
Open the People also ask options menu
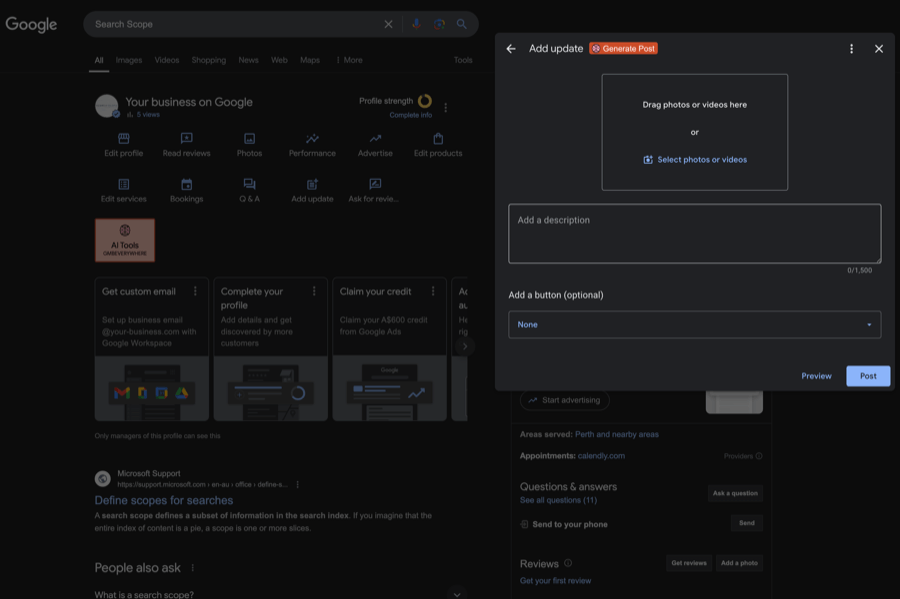click(193, 568)
